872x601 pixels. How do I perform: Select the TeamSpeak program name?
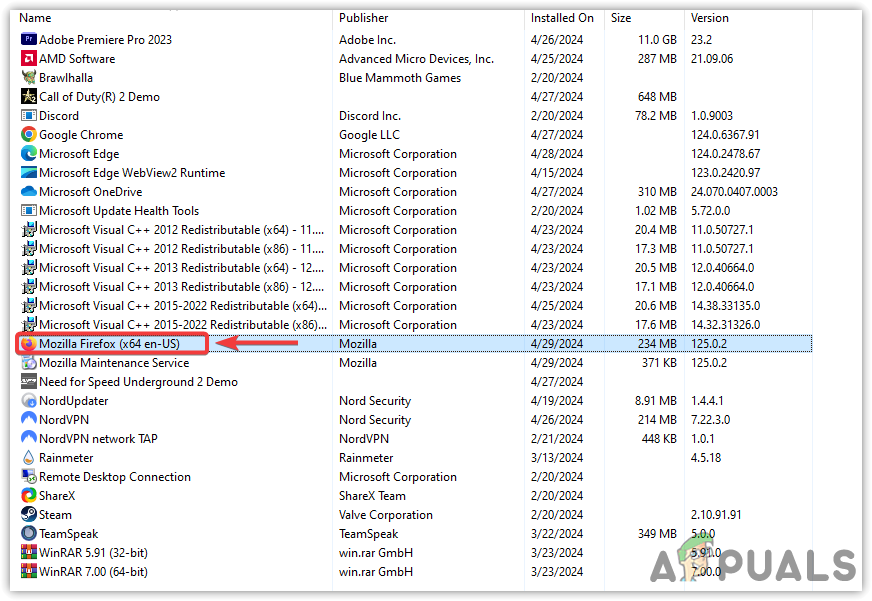click(x=68, y=534)
